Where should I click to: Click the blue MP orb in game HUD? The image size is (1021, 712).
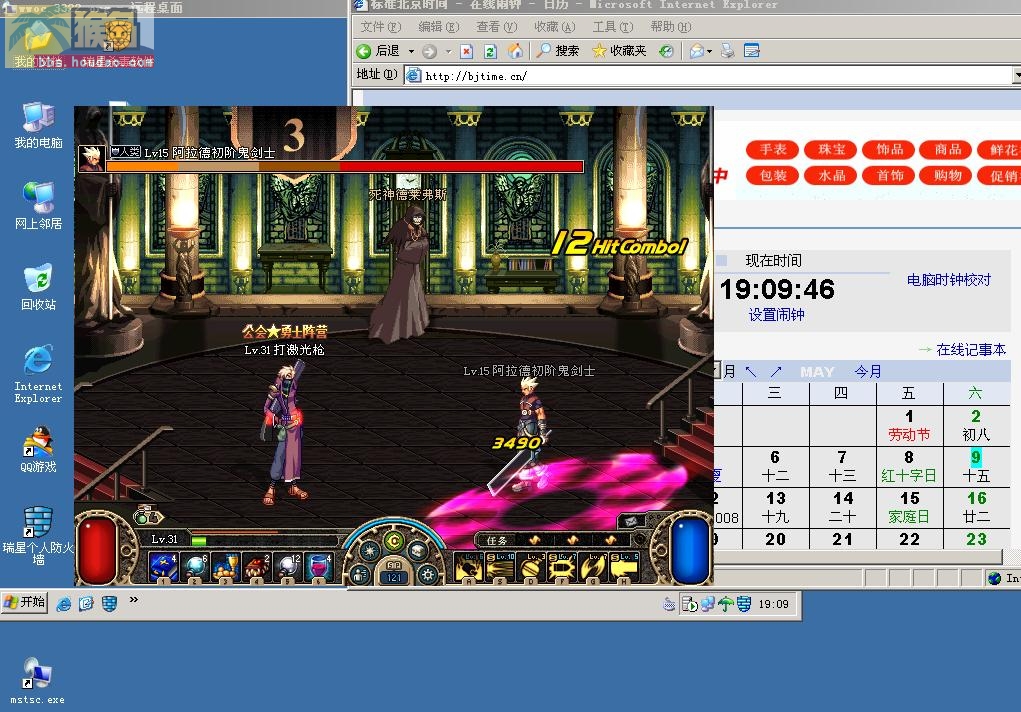pos(690,548)
